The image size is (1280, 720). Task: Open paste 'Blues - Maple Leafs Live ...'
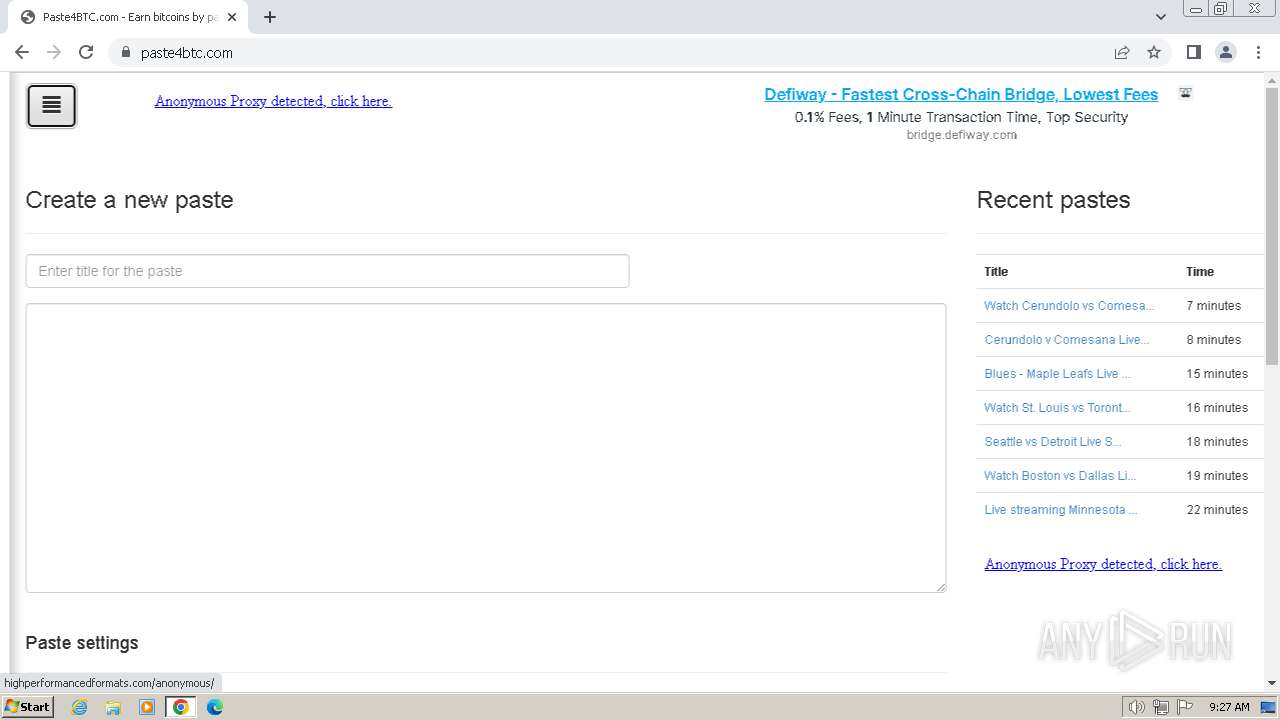[1057, 374]
